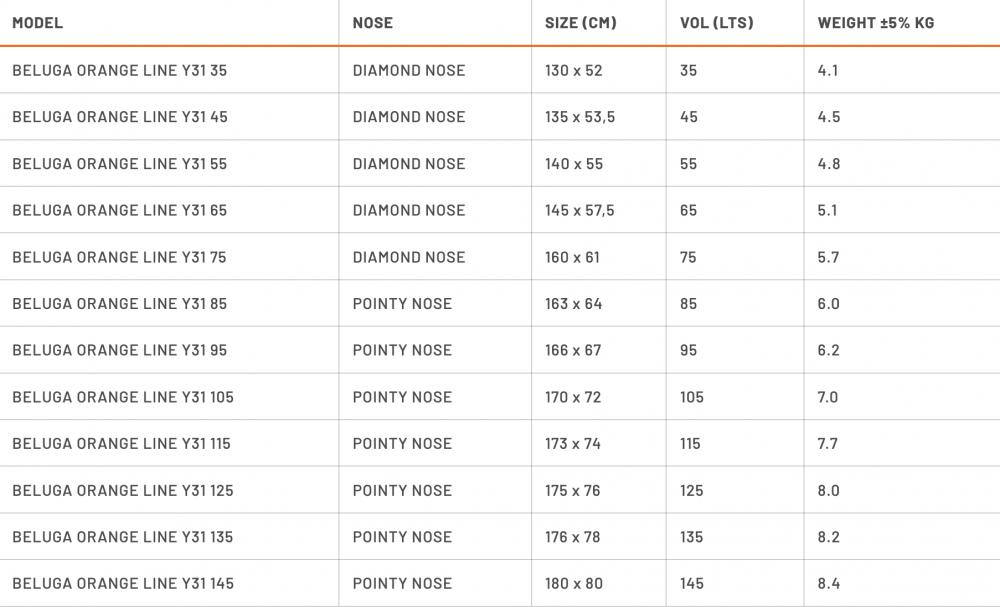This screenshot has height=607, width=1000.
Task: Click the 6.2 weight cell
Action: (x=828, y=350)
